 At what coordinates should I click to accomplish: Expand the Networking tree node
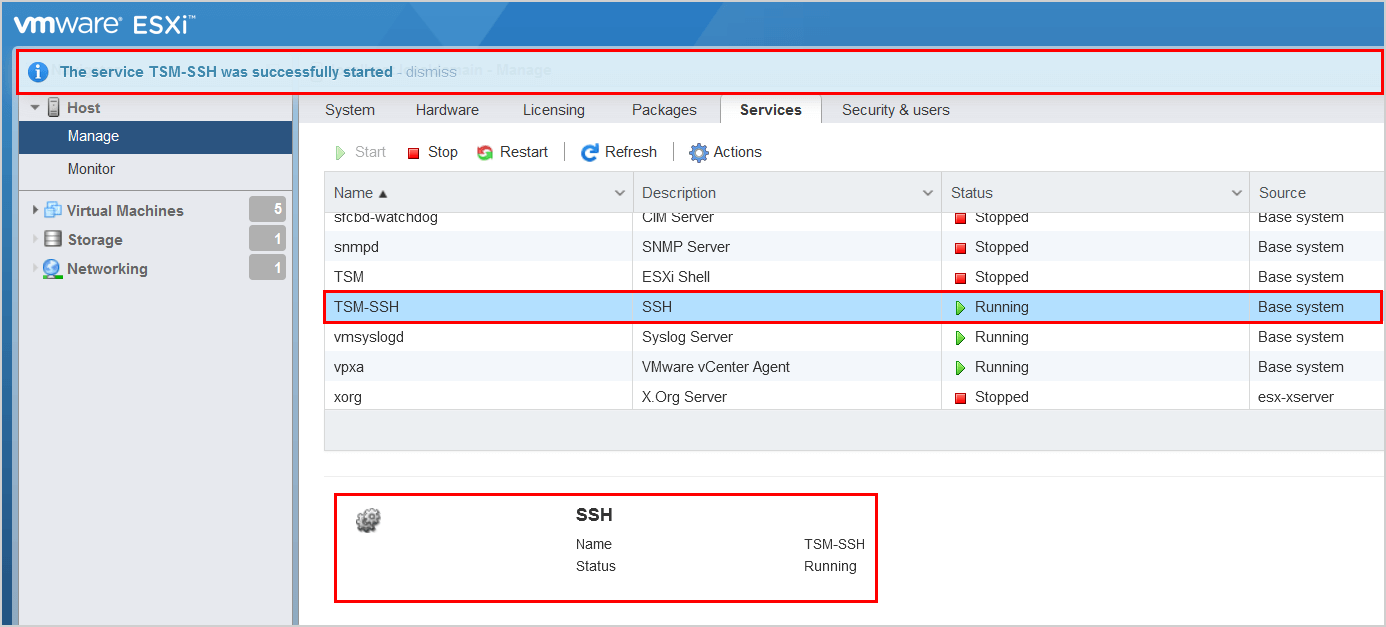click(x=36, y=268)
